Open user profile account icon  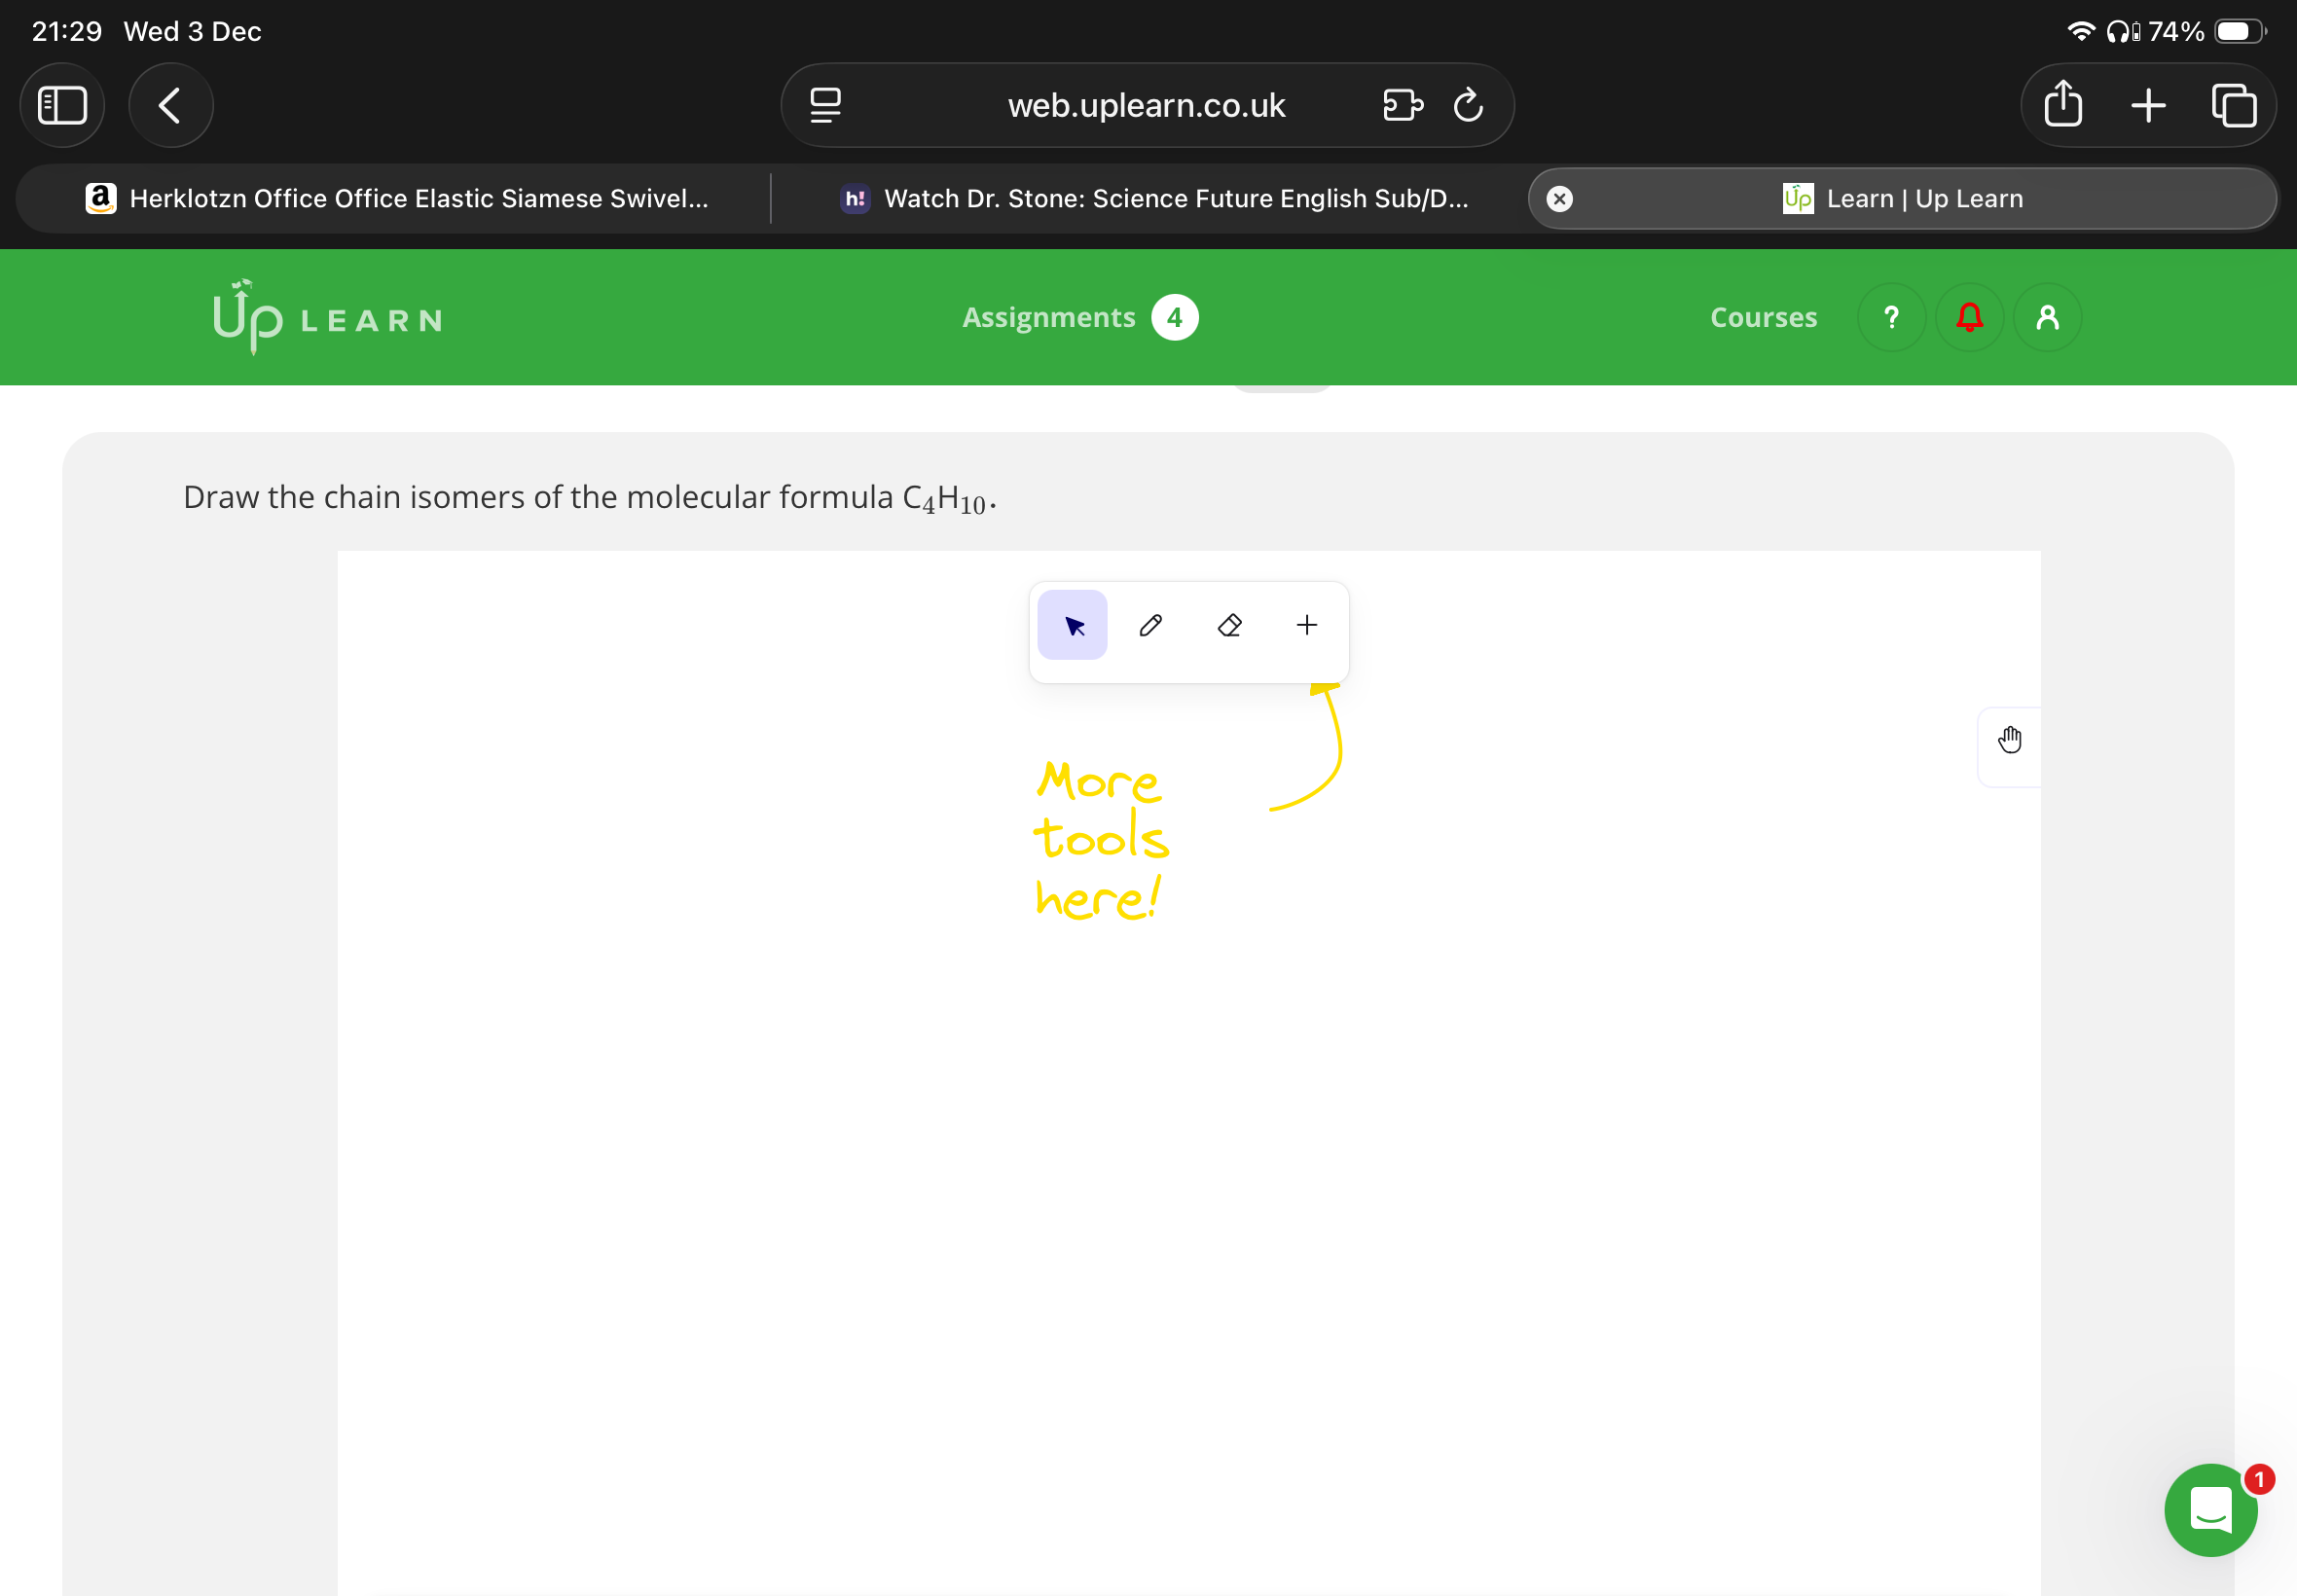[2047, 318]
